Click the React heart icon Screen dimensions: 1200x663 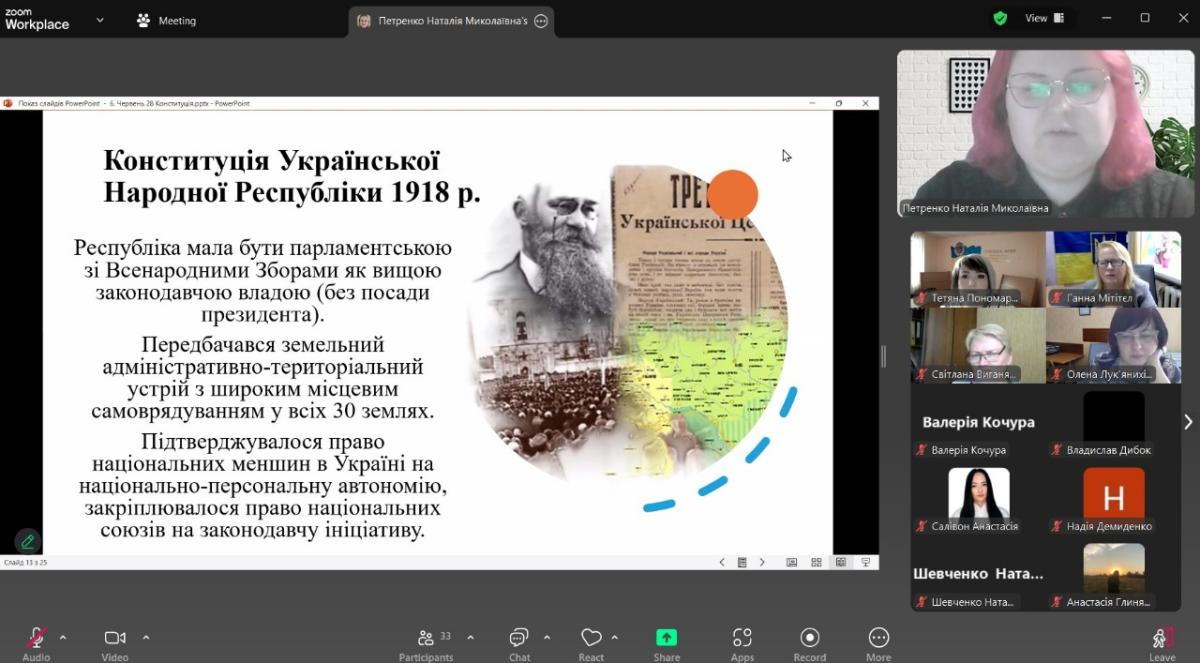[x=591, y=639]
